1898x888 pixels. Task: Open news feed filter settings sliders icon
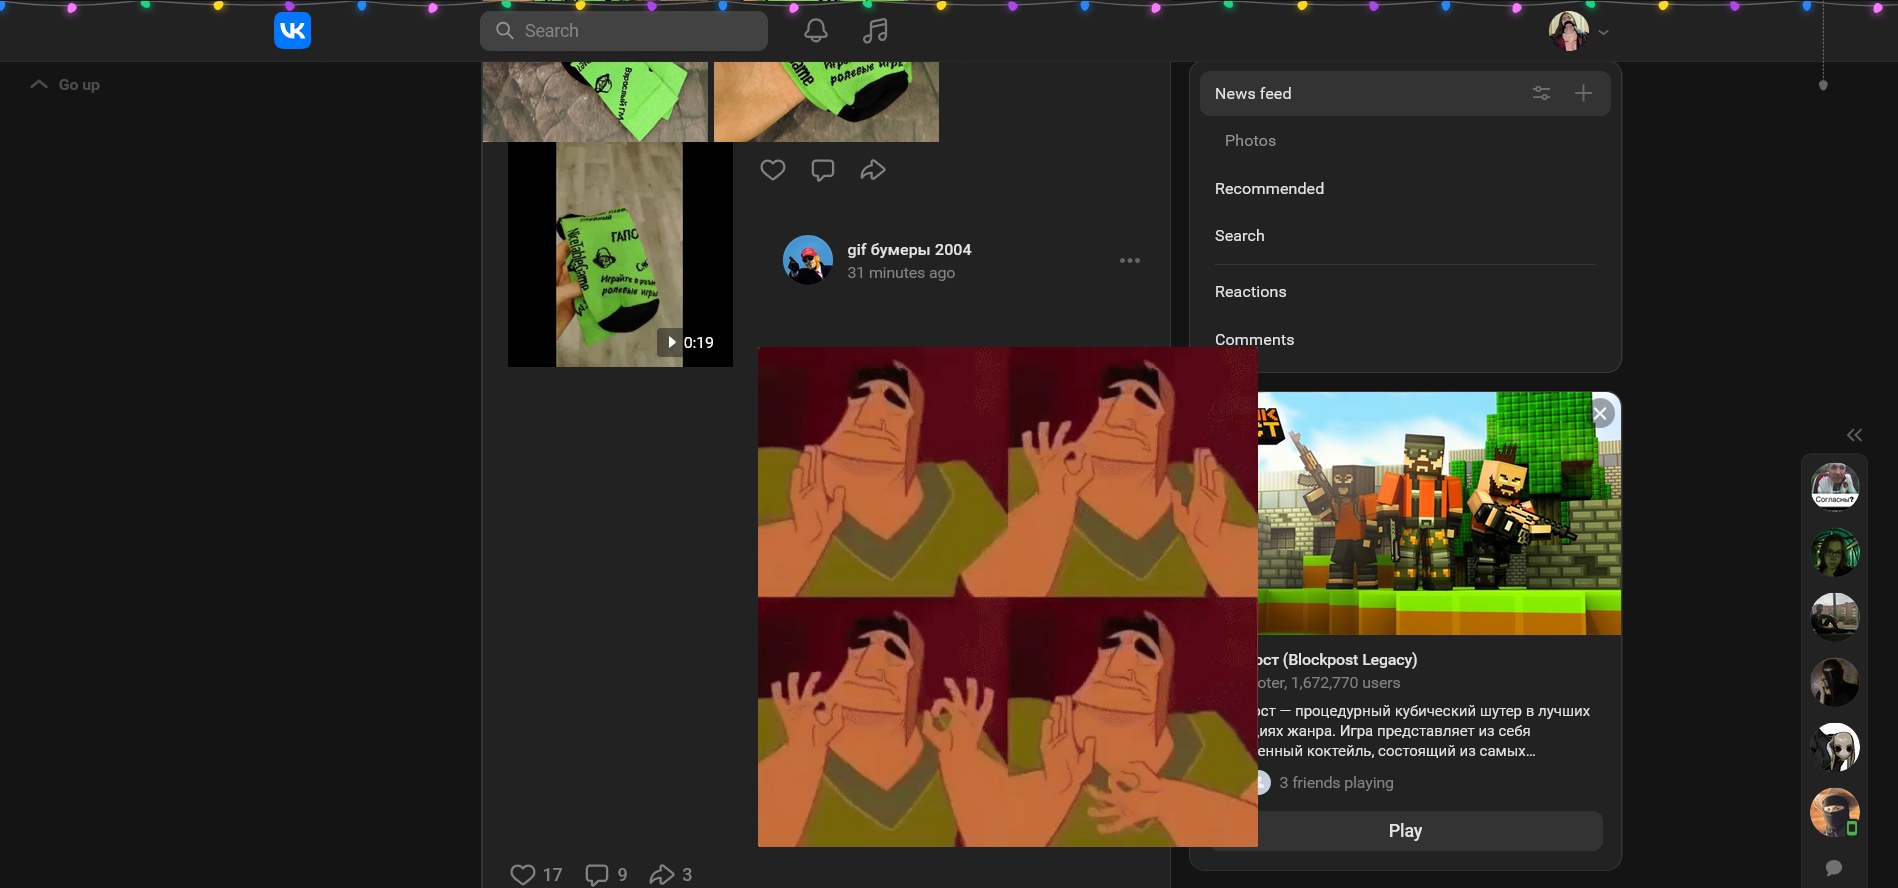(1541, 93)
